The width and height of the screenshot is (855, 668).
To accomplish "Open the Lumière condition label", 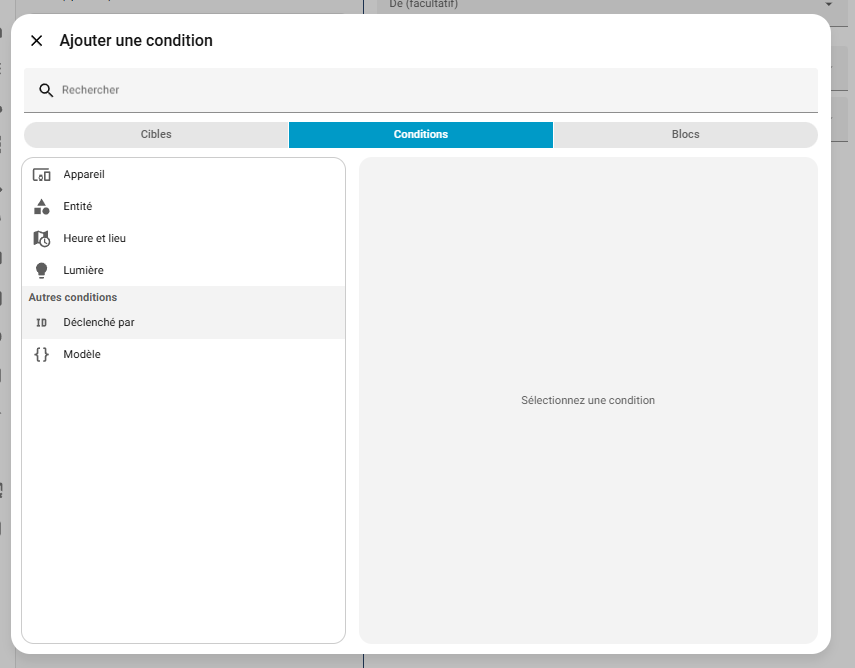I will coord(84,271).
